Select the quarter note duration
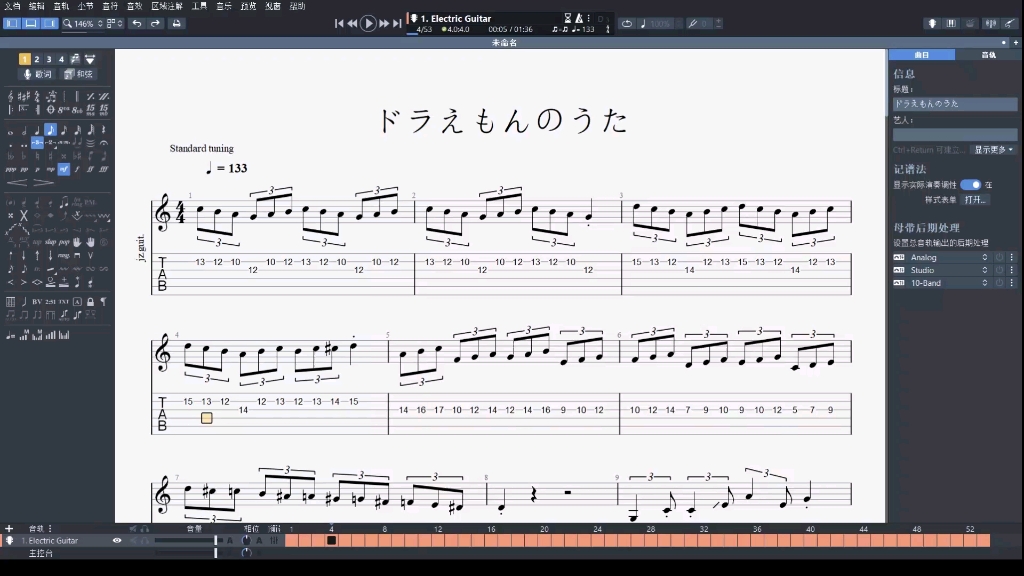The width and height of the screenshot is (1024, 576). pyautogui.click(x=37, y=130)
